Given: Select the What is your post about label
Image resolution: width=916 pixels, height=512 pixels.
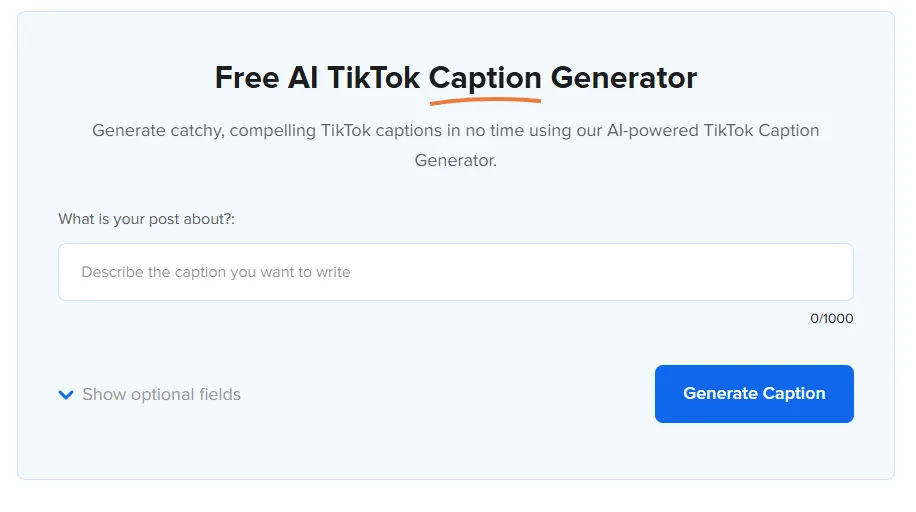Looking at the screenshot, I should [146, 219].
